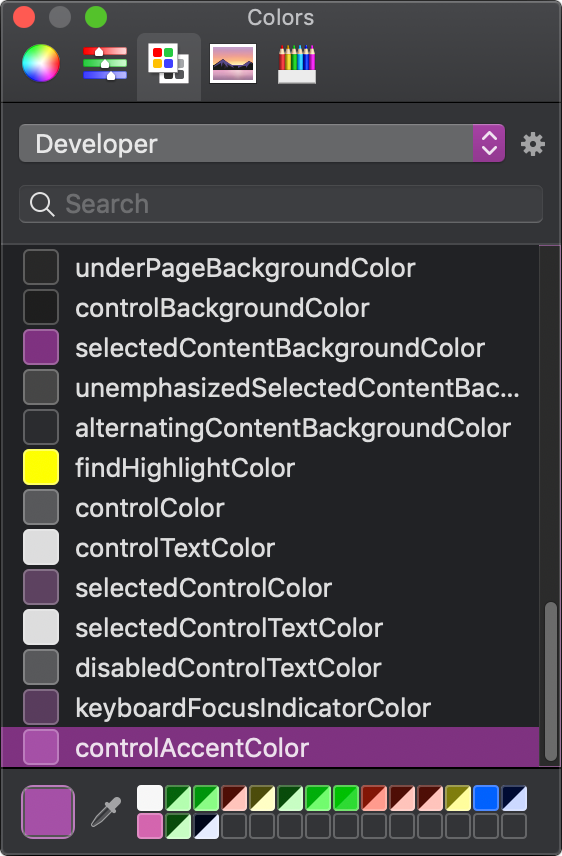Viewport: 562px width, 856px height.
Task: Open the image palettes picker
Action: click(233, 64)
